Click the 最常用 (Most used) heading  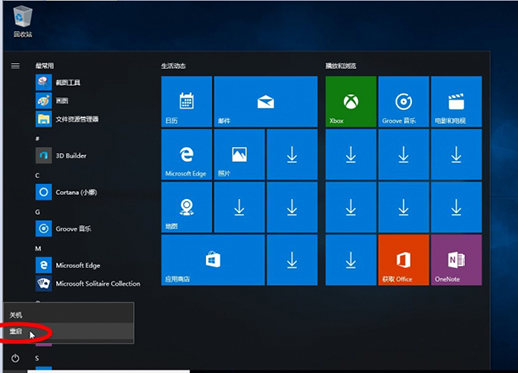click(x=45, y=66)
